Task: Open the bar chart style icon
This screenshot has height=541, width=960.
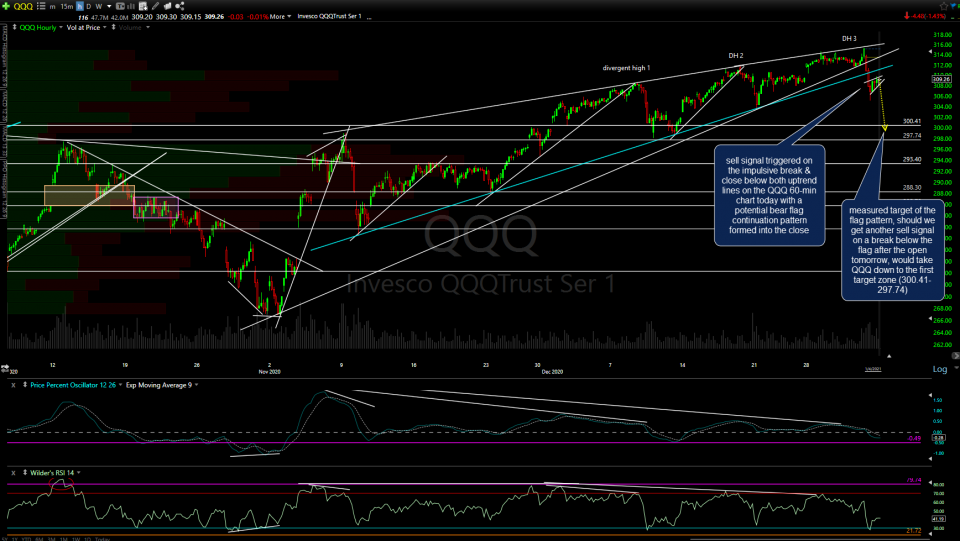Action: pyautogui.click(x=130, y=6)
